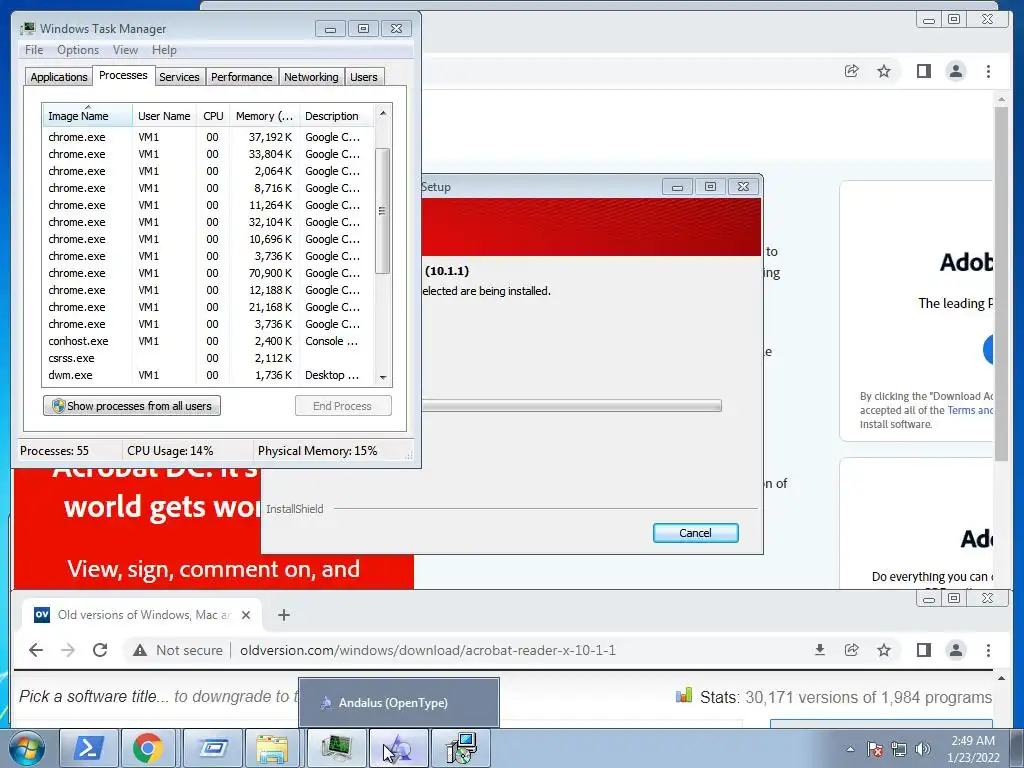Click the network tray icon
This screenshot has height=768, width=1024.
(899, 749)
